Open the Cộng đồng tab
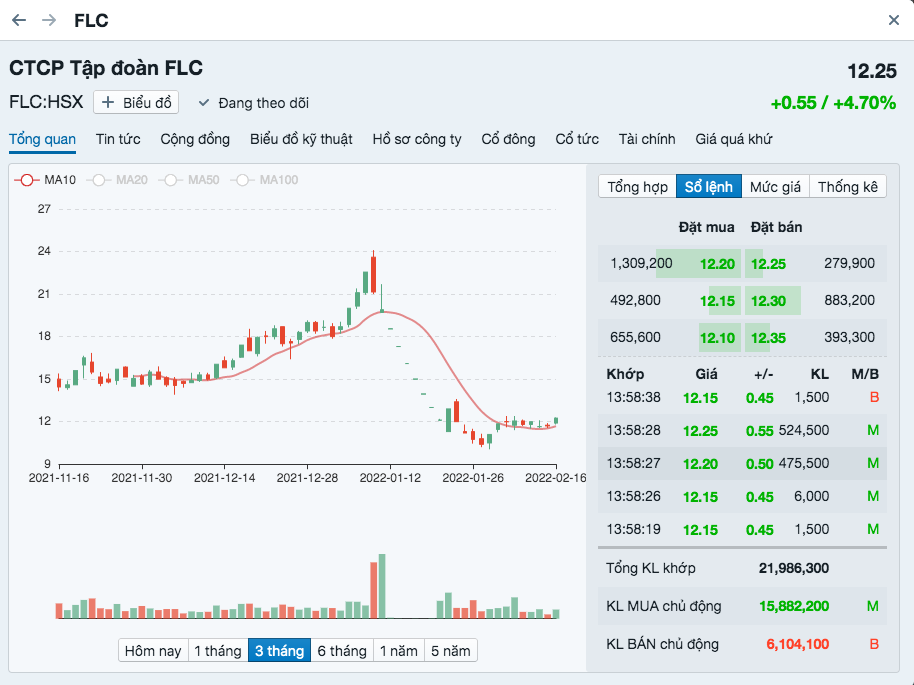This screenshot has height=685, width=914. point(195,139)
